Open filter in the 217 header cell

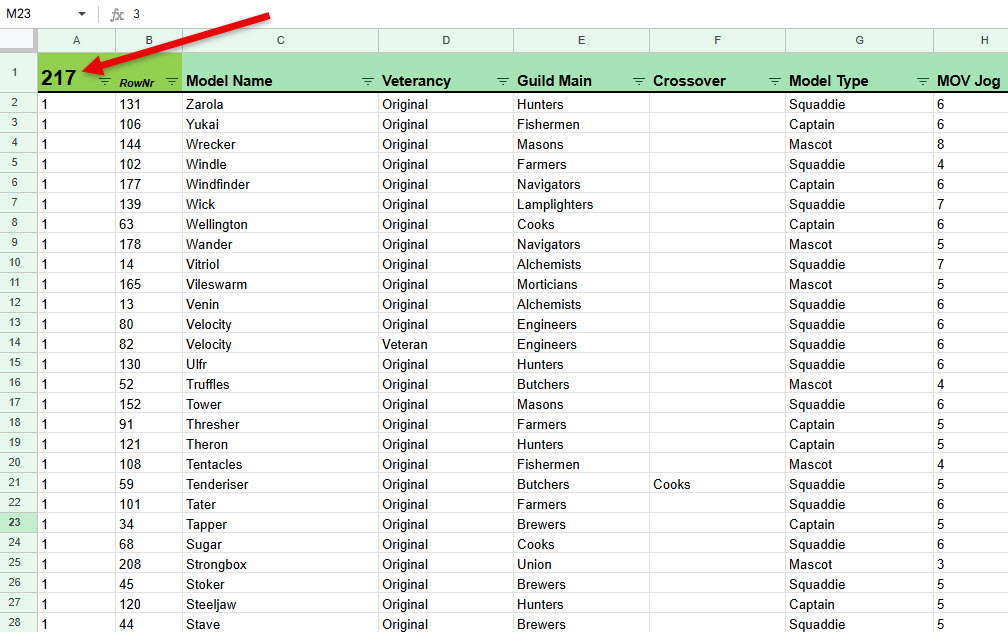[104, 81]
